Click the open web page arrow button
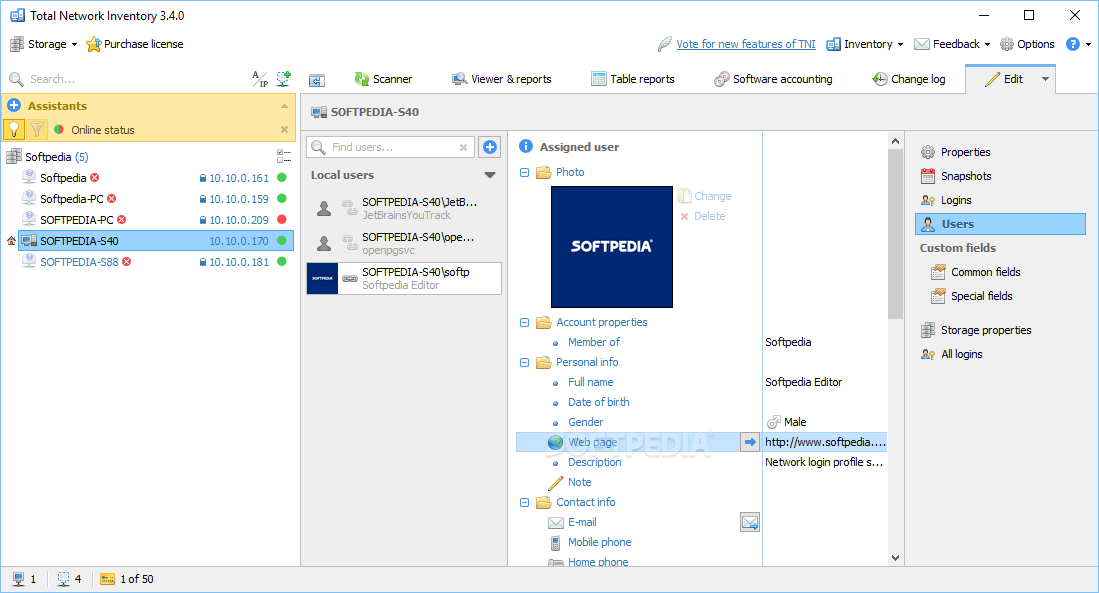Screen dimensions: 1099x593 [x=750, y=442]
